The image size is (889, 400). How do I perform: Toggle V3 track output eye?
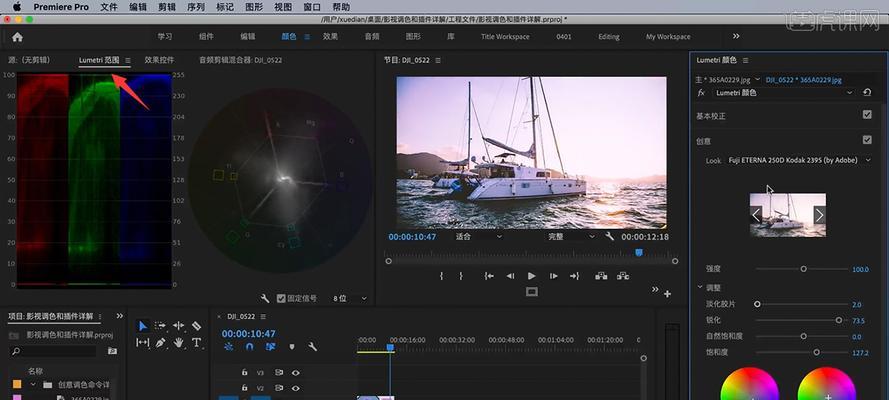click(295, 372)
